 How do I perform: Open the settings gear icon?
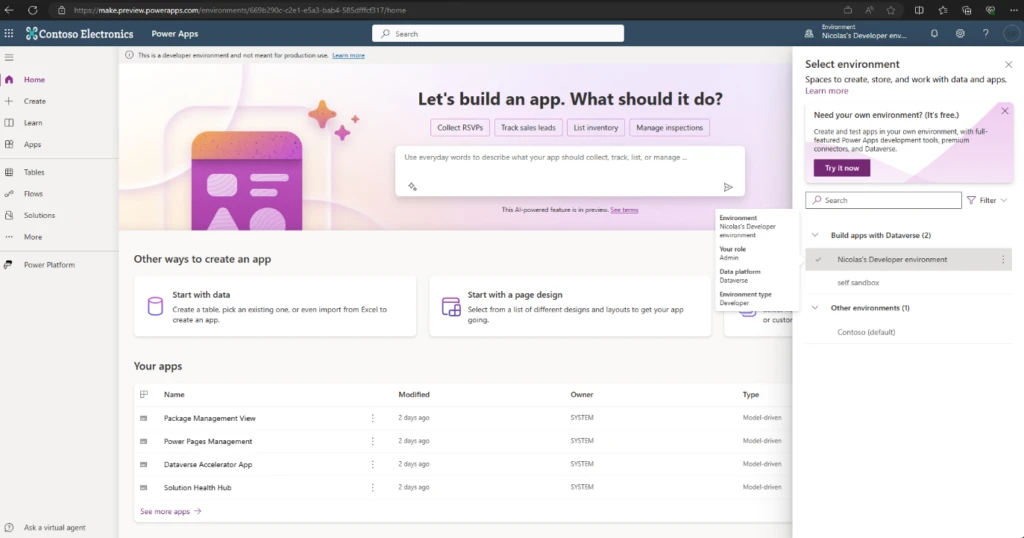[x=960, y=33]
